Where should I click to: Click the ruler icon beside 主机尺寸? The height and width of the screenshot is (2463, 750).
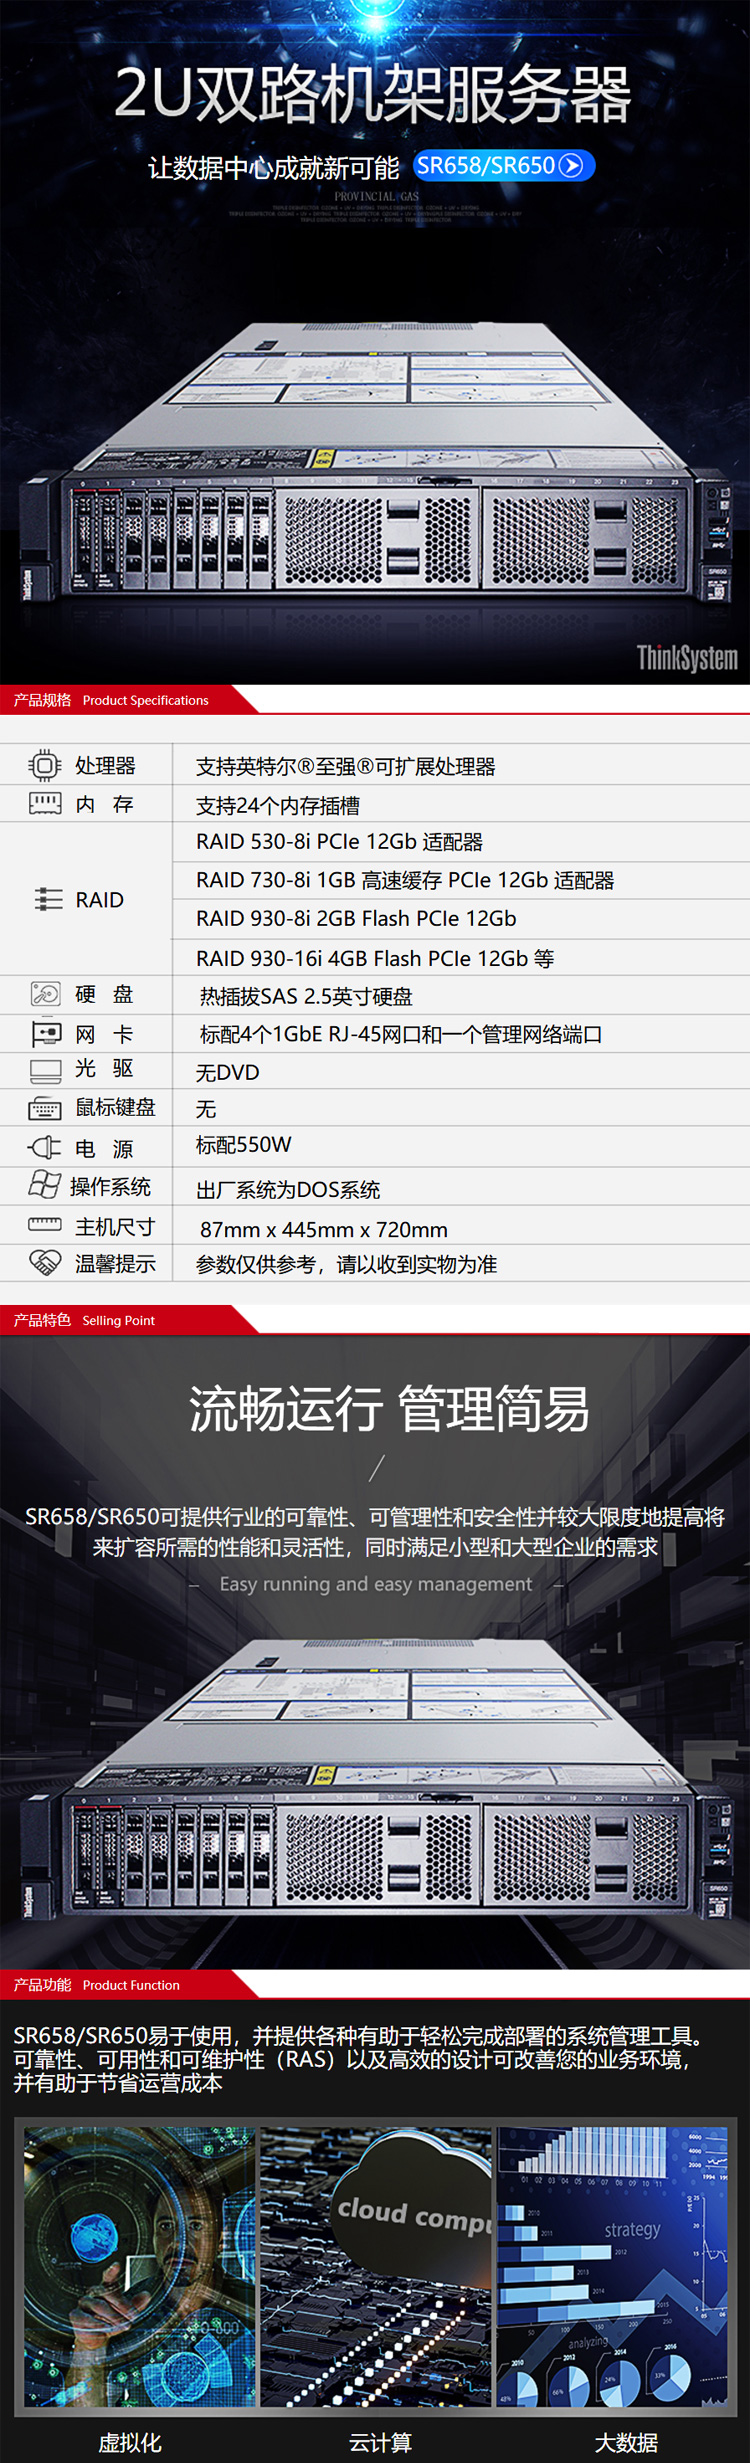tap(45, 1224)
